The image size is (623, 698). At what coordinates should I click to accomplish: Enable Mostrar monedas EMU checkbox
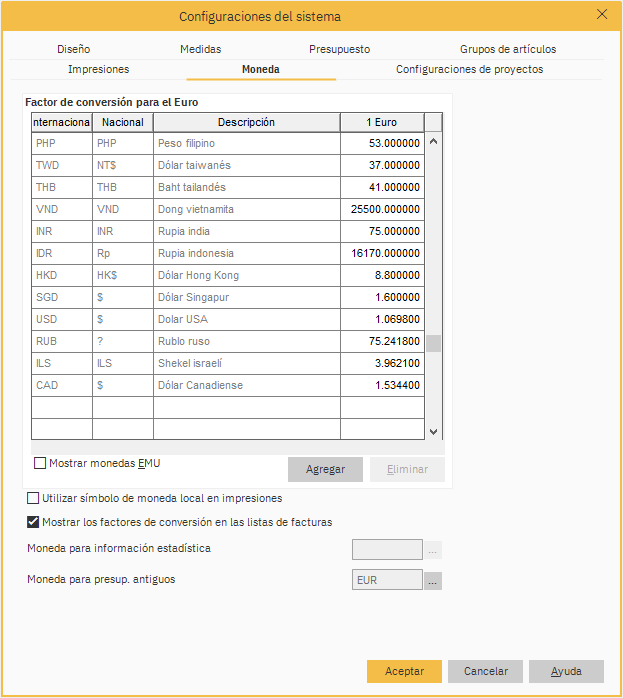pyautogui.click(x=41, y=463)
